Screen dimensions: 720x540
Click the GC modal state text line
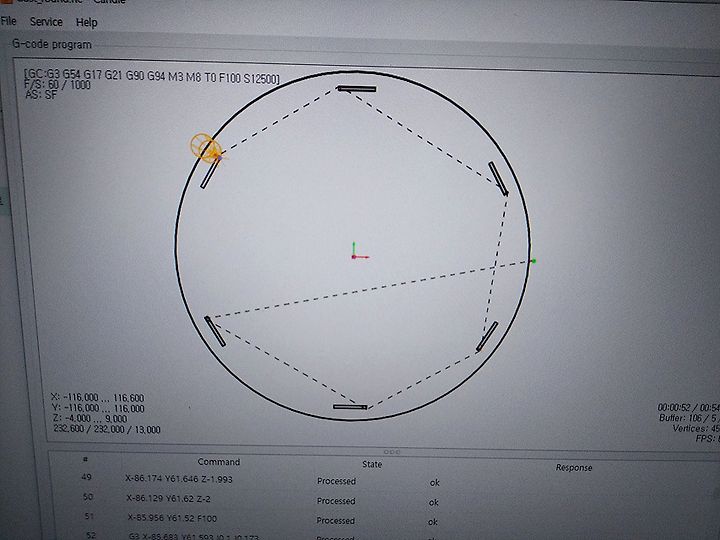click(152, 76)
